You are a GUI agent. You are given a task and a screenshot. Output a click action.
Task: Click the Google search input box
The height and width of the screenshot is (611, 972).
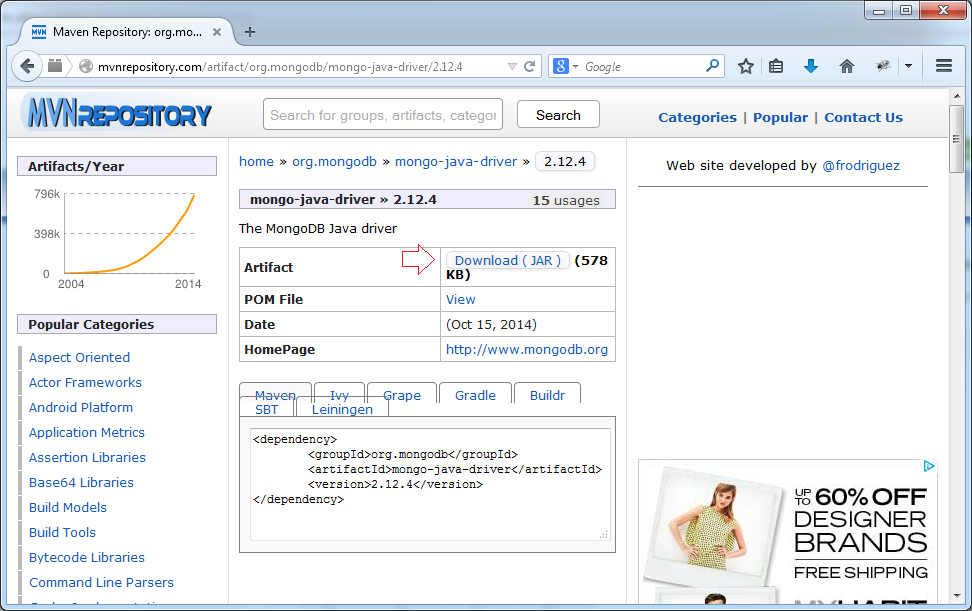coord(642,66)
